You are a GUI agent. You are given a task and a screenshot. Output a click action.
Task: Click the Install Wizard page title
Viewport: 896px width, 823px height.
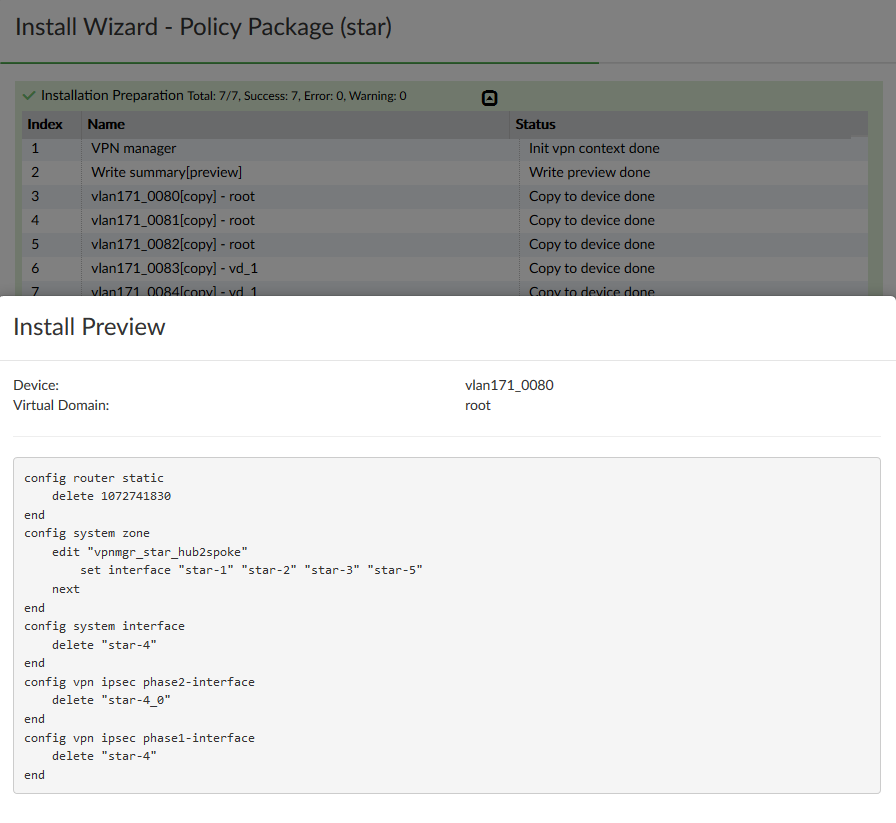(x=204, y=27)
